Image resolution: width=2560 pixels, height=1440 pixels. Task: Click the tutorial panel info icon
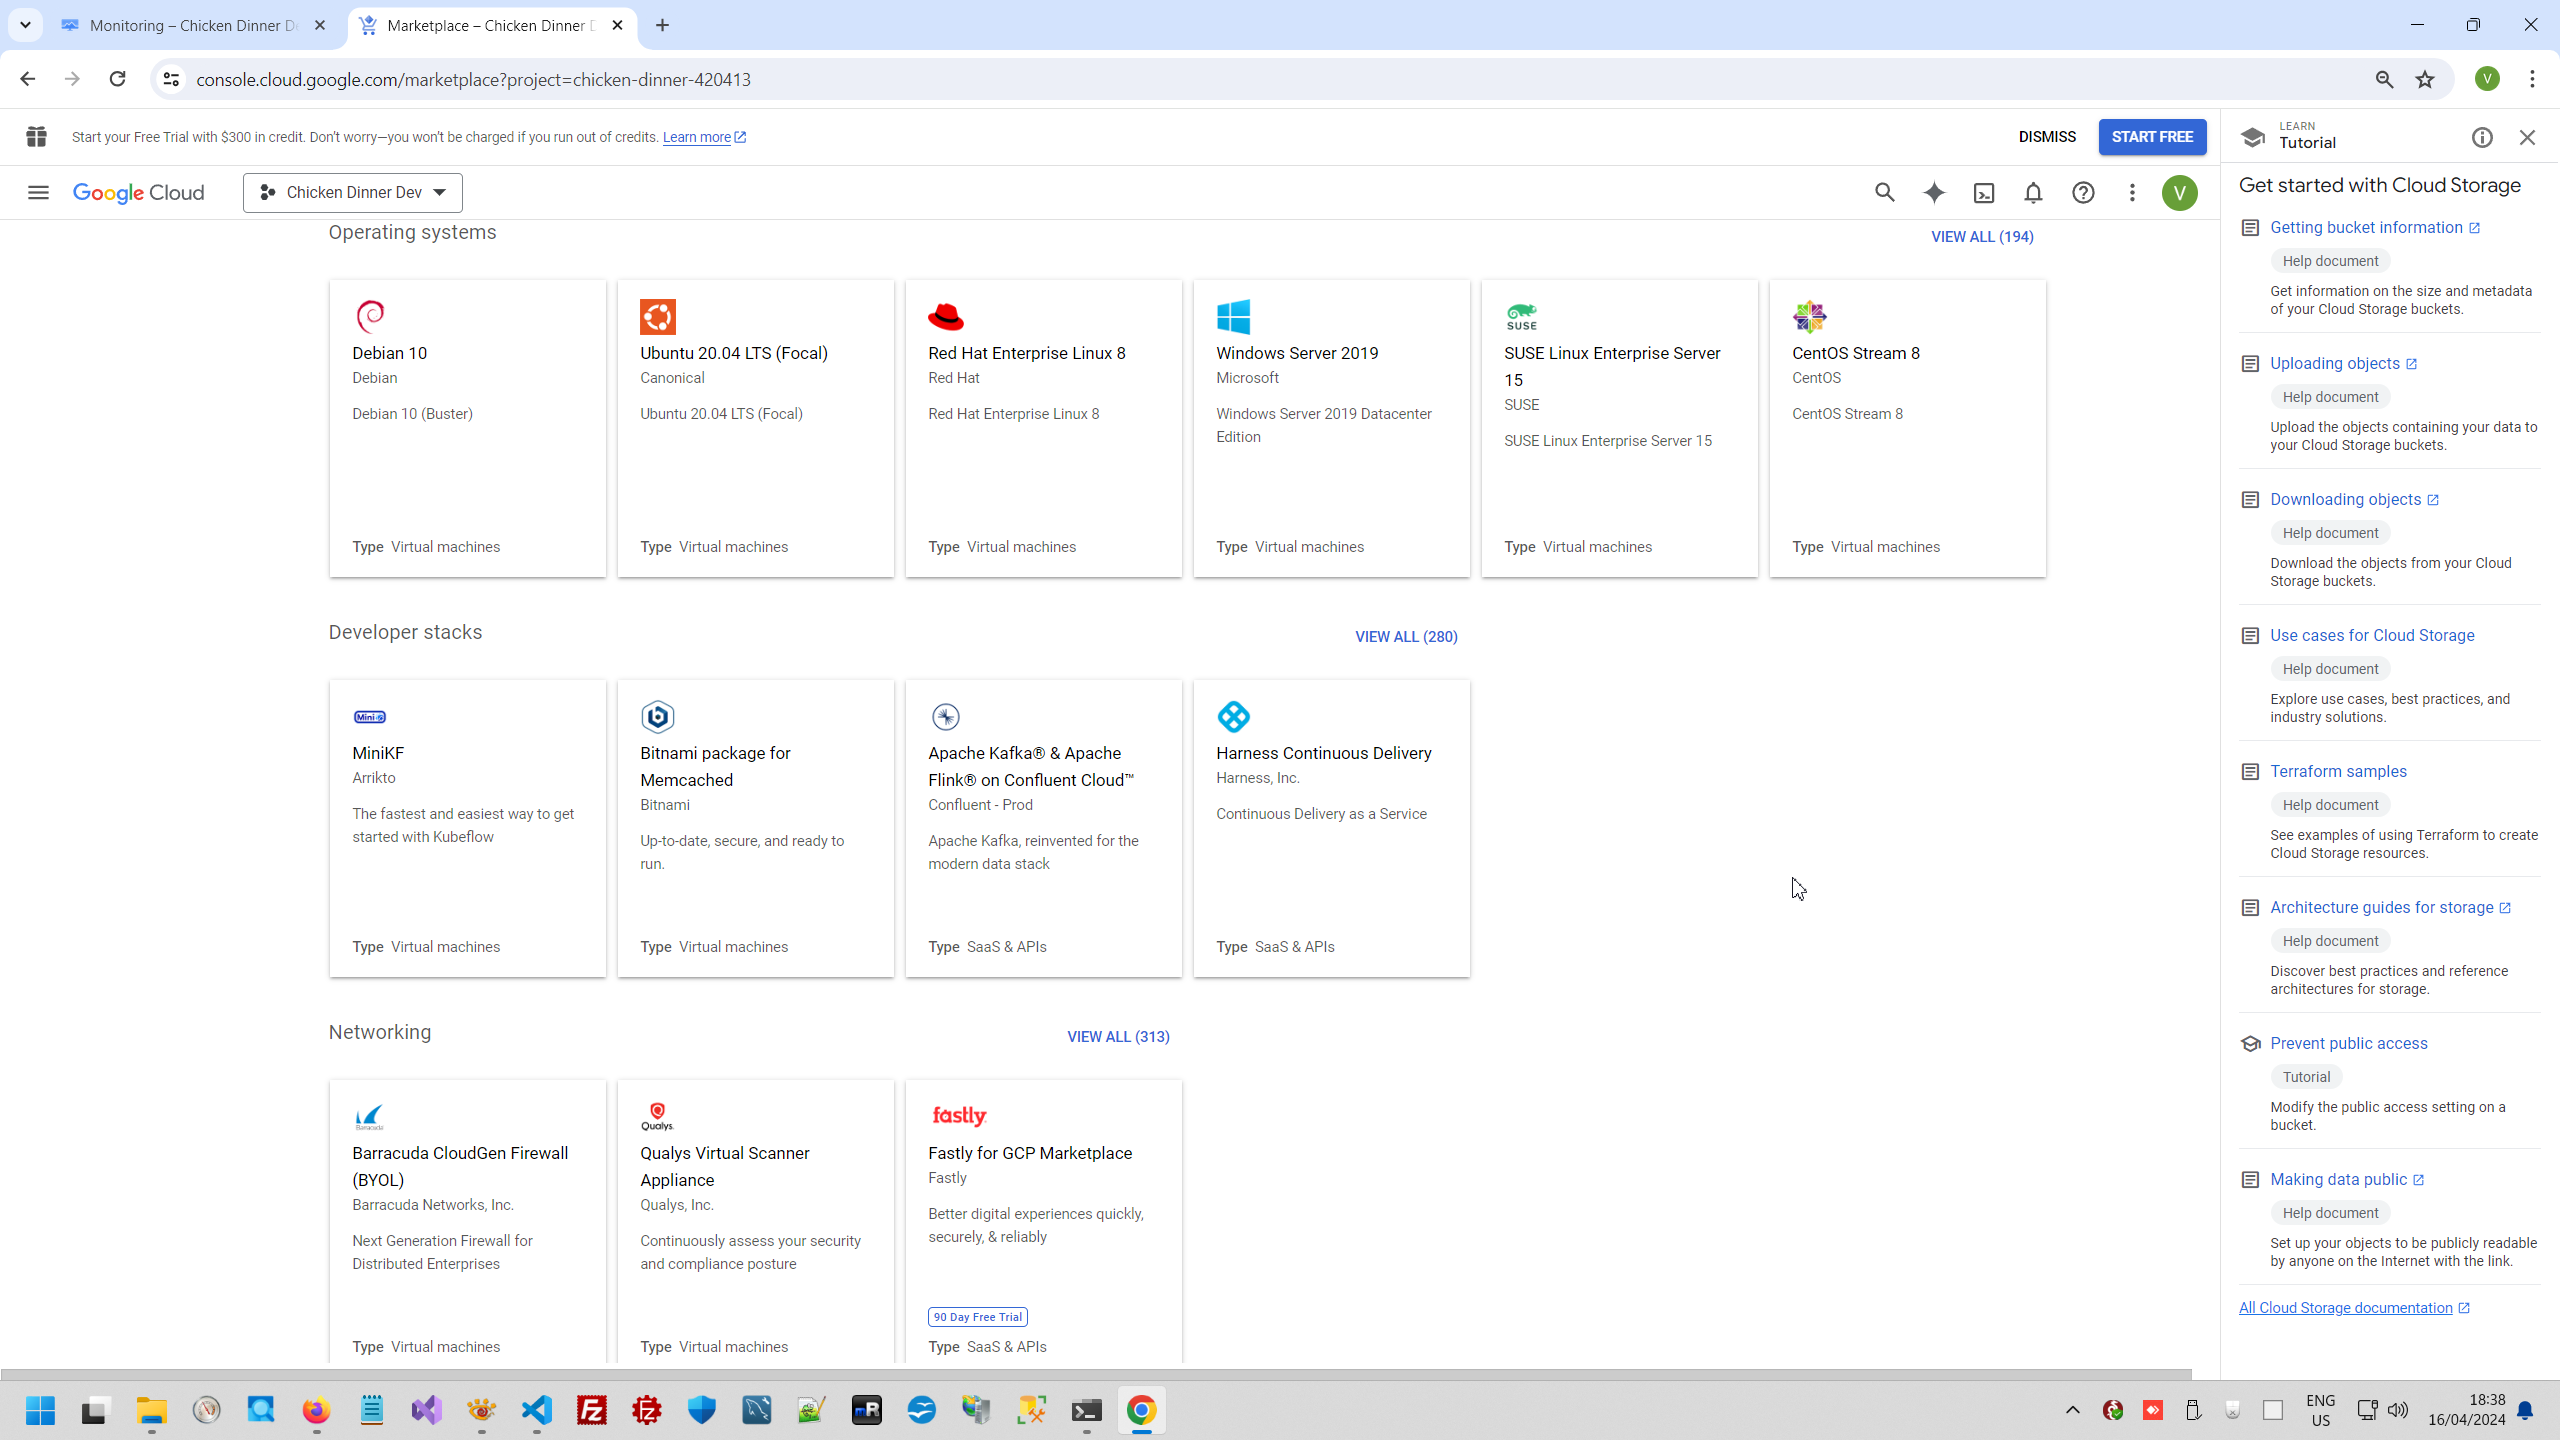[2482, 137]
